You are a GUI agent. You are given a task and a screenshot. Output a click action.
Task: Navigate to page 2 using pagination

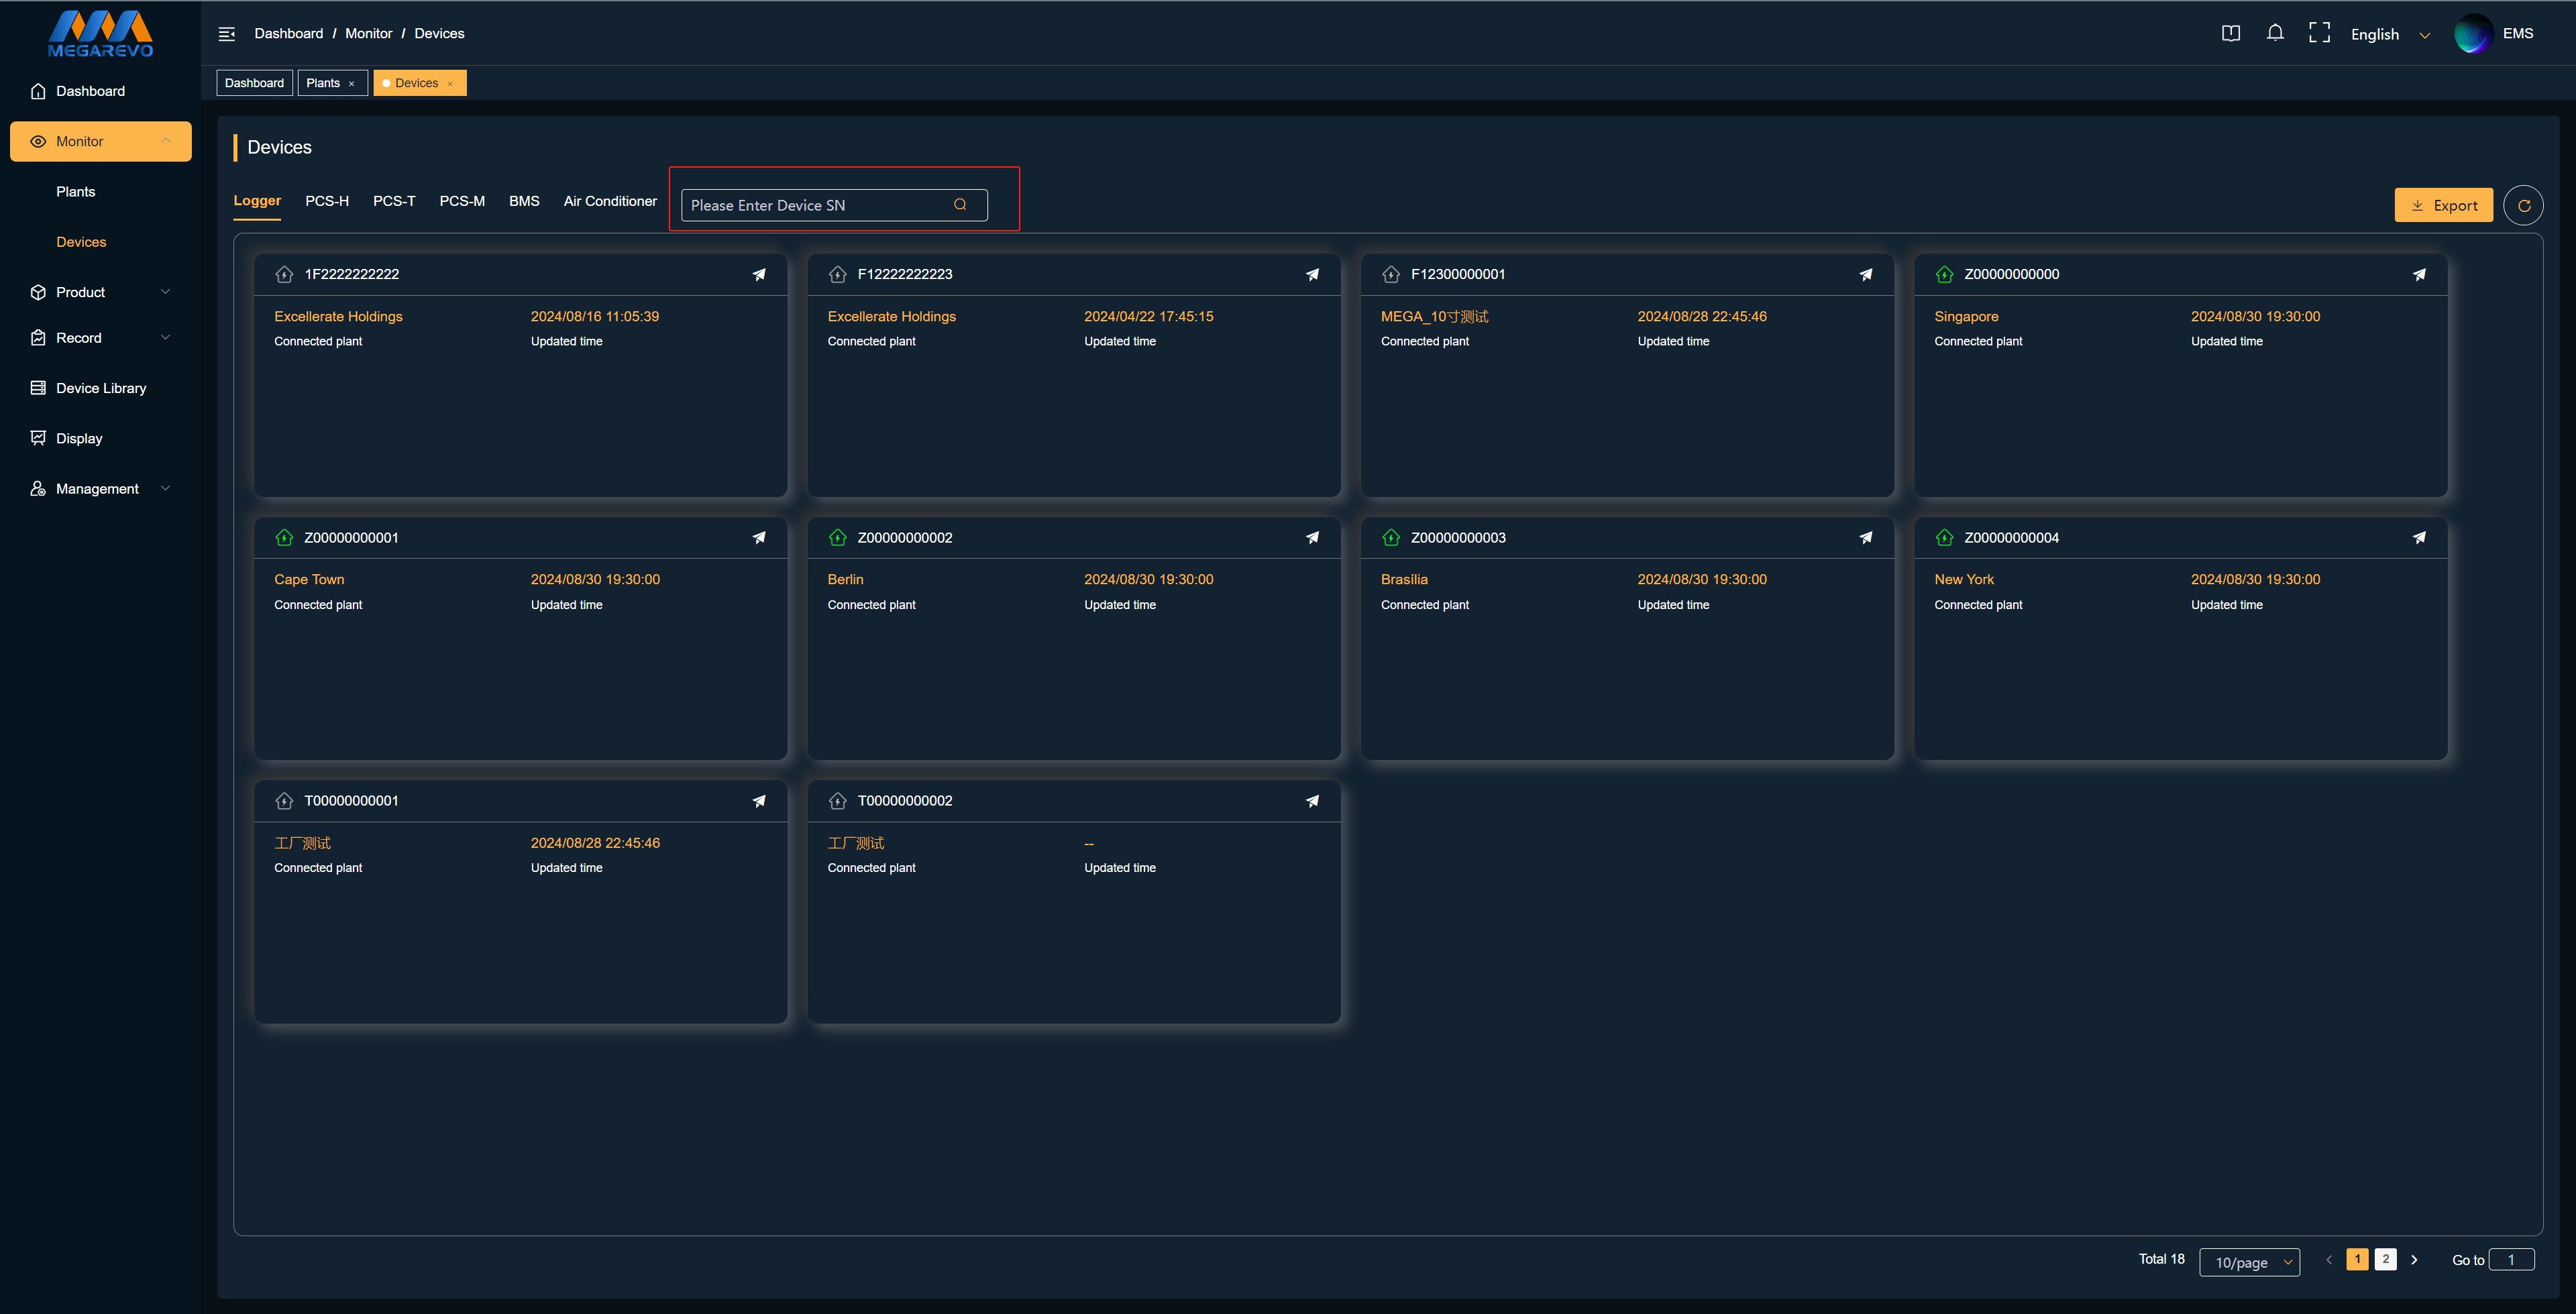pyautogui.click(x=2385, y=1259)
